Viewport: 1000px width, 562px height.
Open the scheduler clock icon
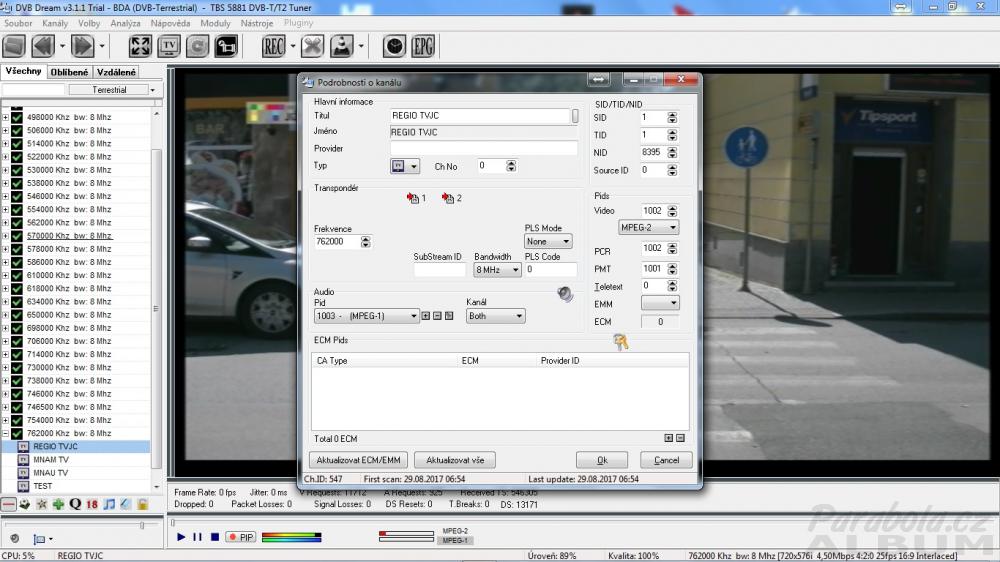coord(394,47)
